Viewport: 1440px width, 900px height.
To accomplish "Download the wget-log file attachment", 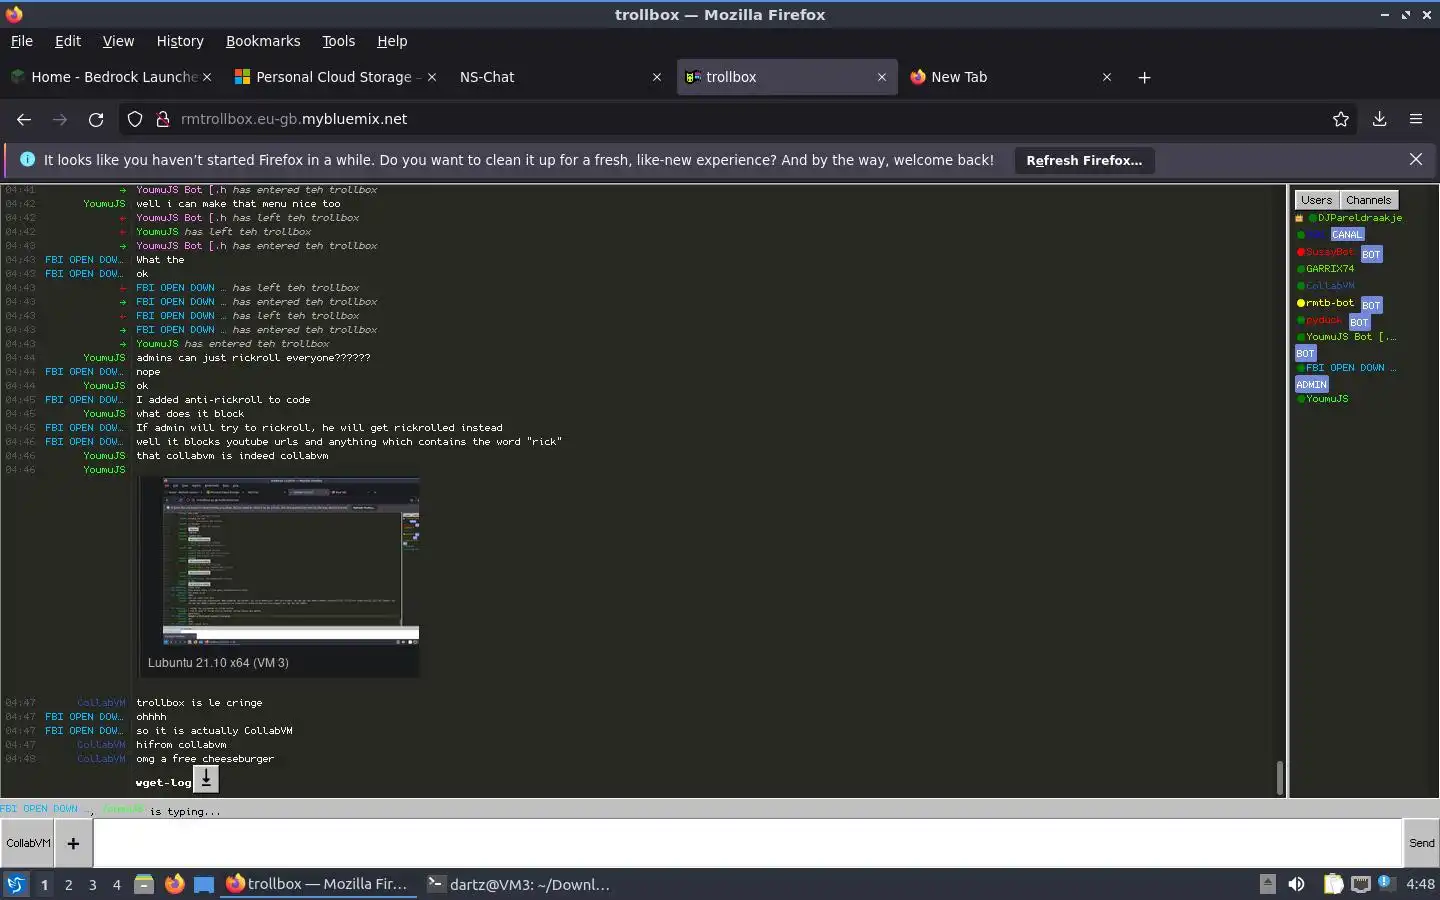I will (x=205, y=778).
